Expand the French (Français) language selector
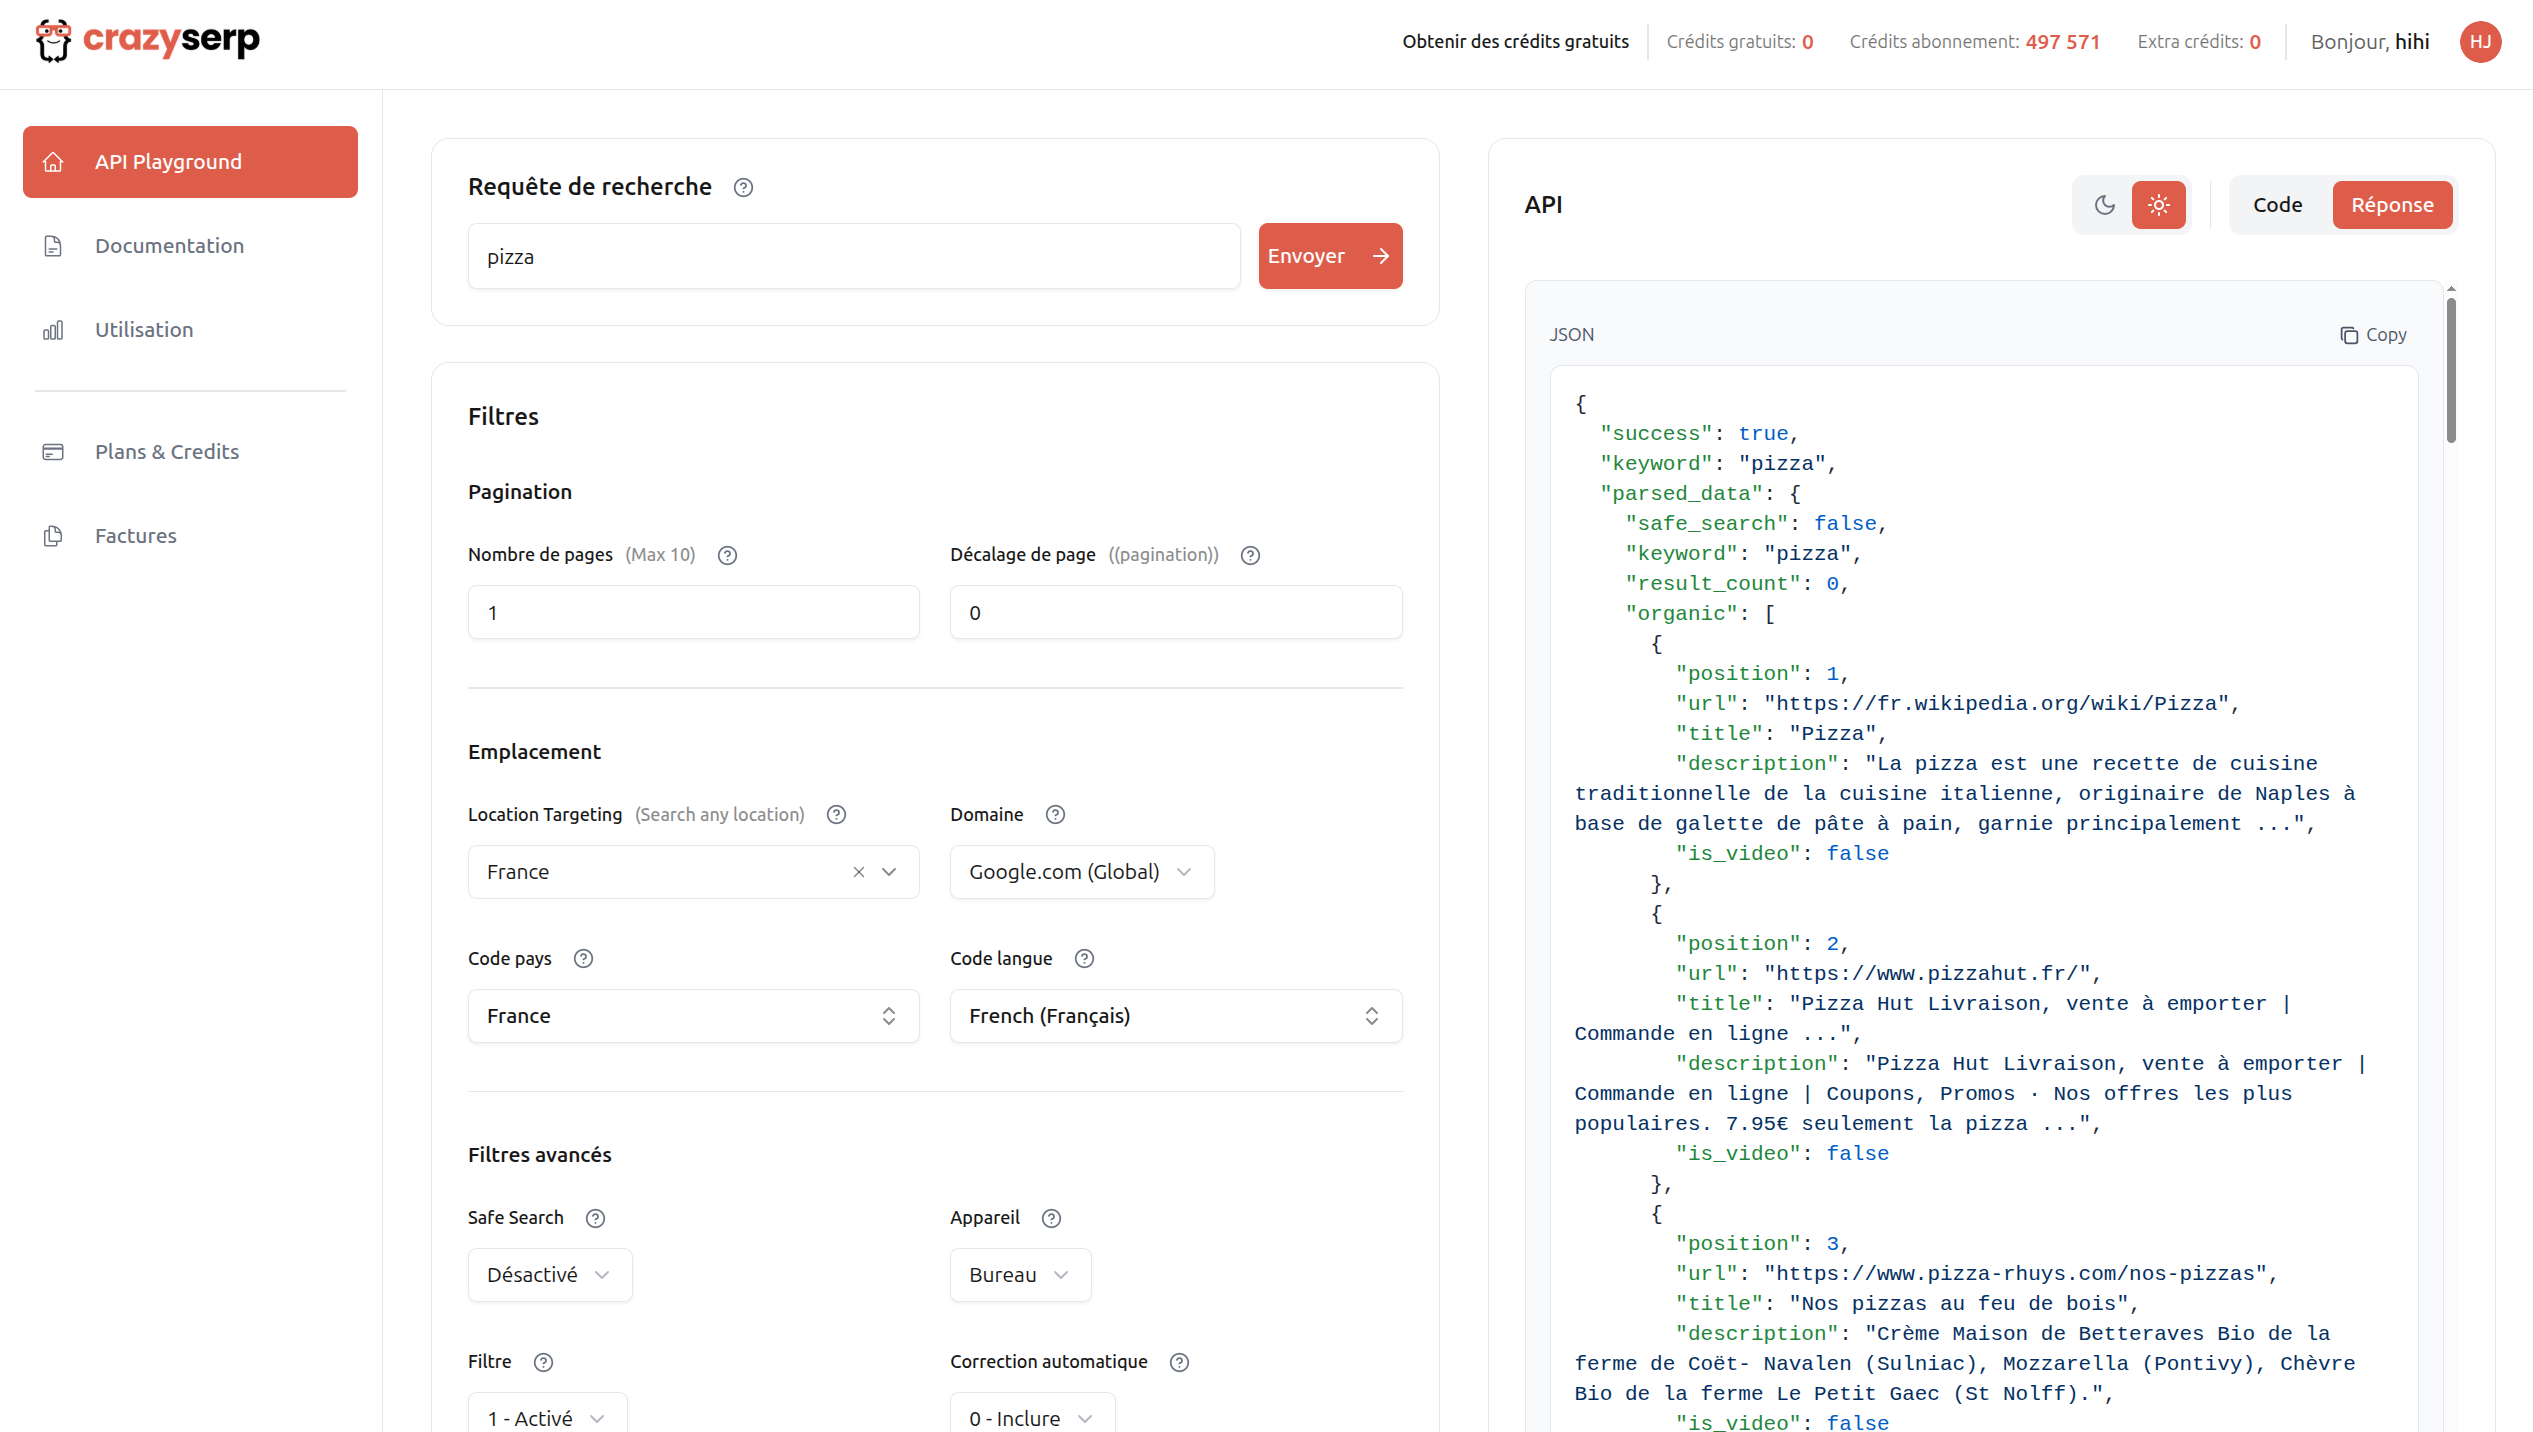The image size is (2533, 1432). [x=1175, y=1016]
